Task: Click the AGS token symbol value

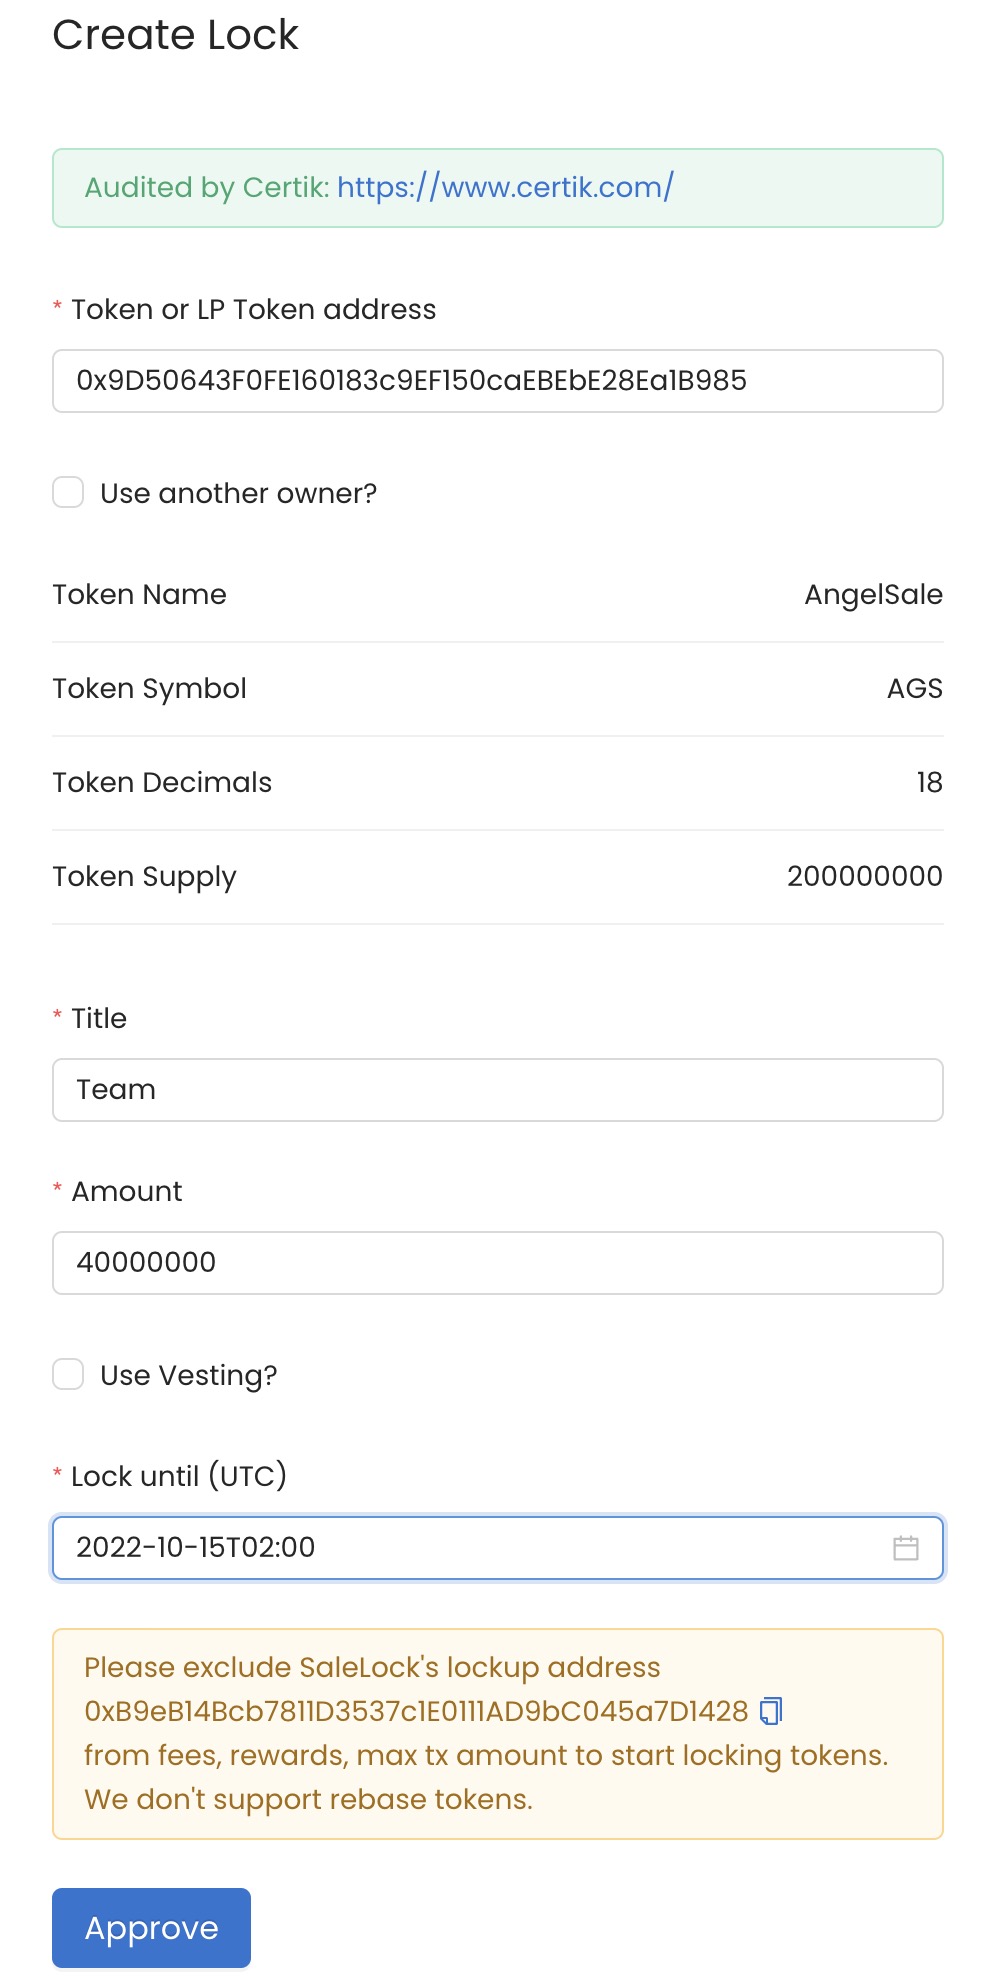Action: click(914, 688)
